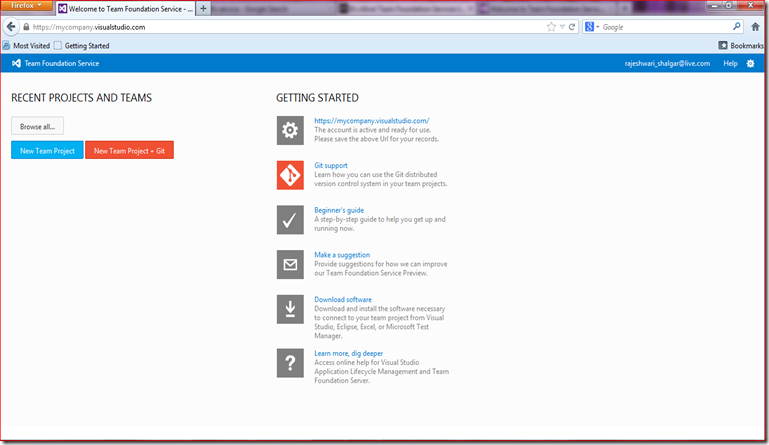This screenshot has width=769, height=445.
Task: Go back with the browser back arrow
Action: (x=11, y=27)
